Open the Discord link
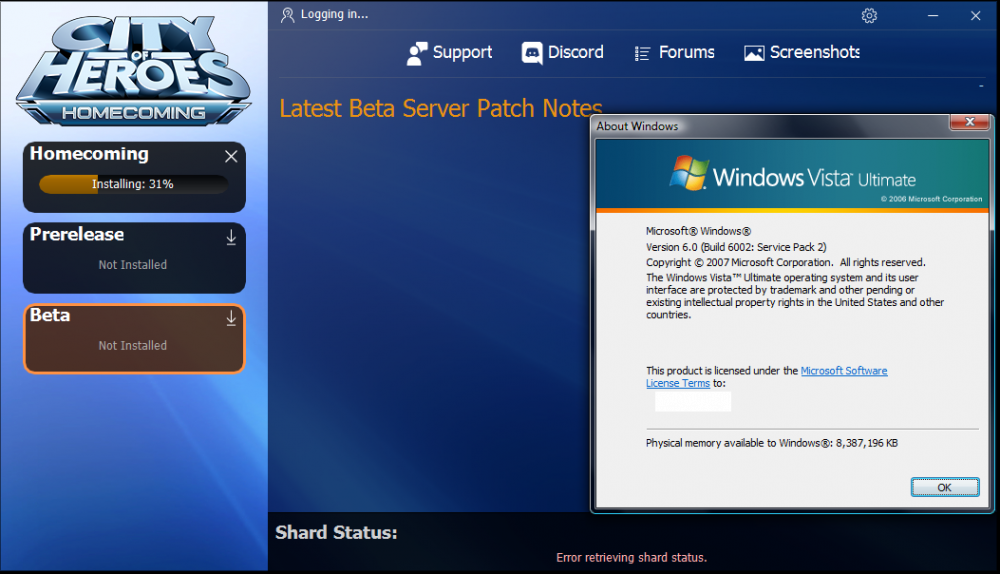Screen dimensions: 1000x574 (562, 53)
